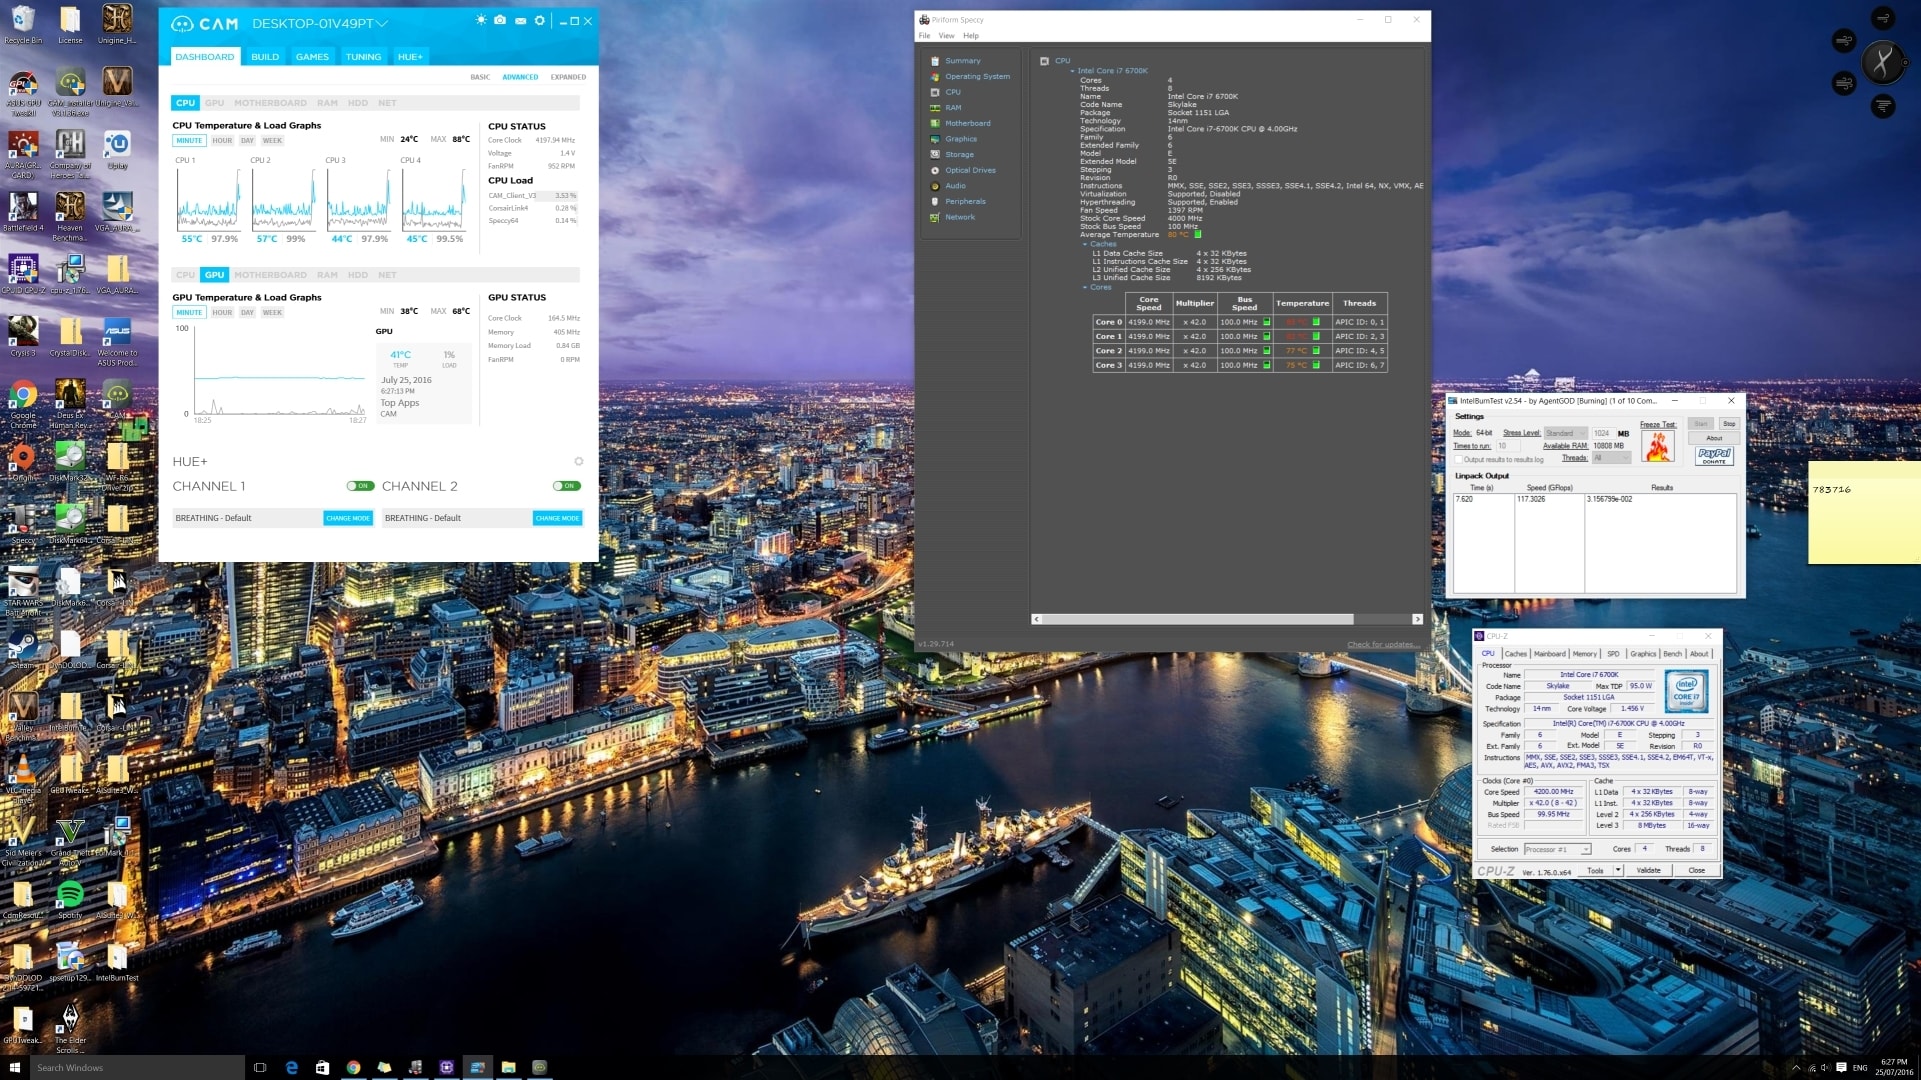Select DAY range for CPU graphs
The height and width of the screenshot is (1080, 1921).
coord(247,141)
